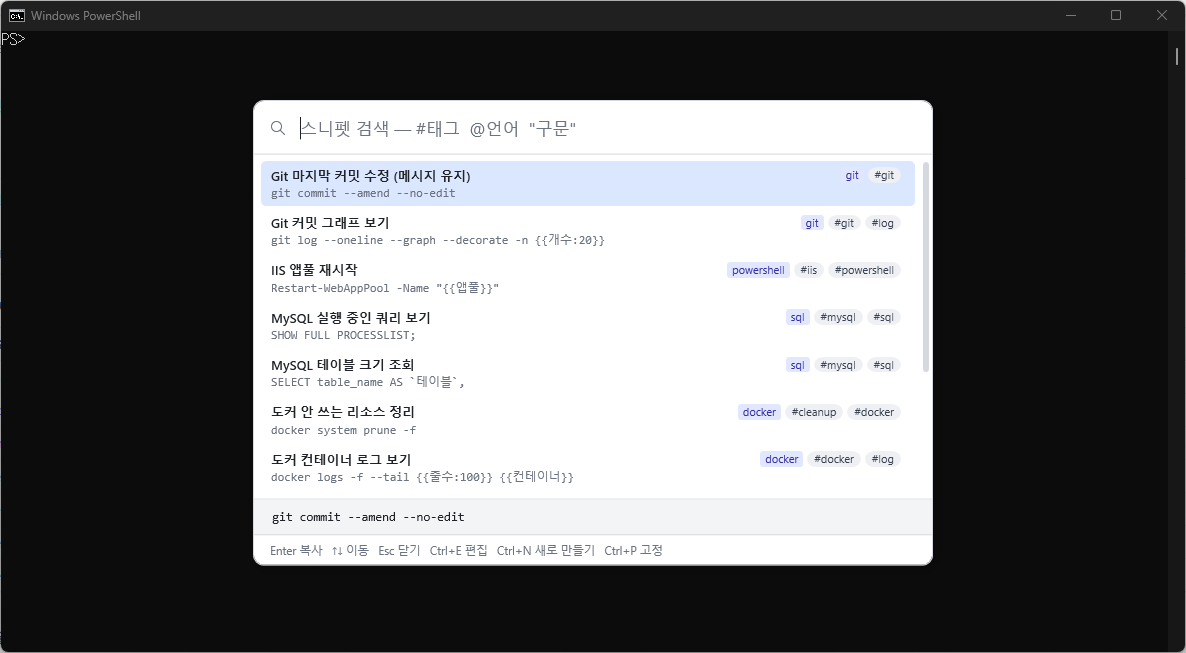
Task: Click sql badge on MySQL table size row
Action: (x=797, y=365)
